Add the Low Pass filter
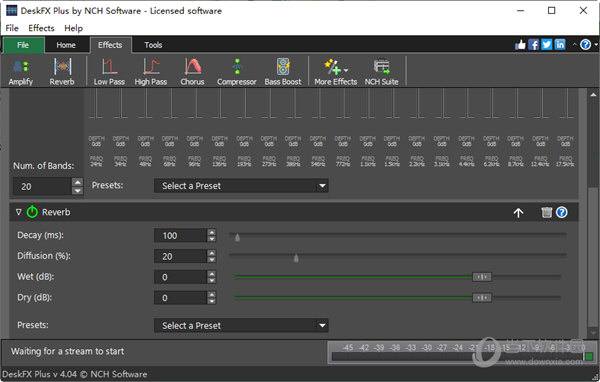600x382 pixels. click(109, 72)
